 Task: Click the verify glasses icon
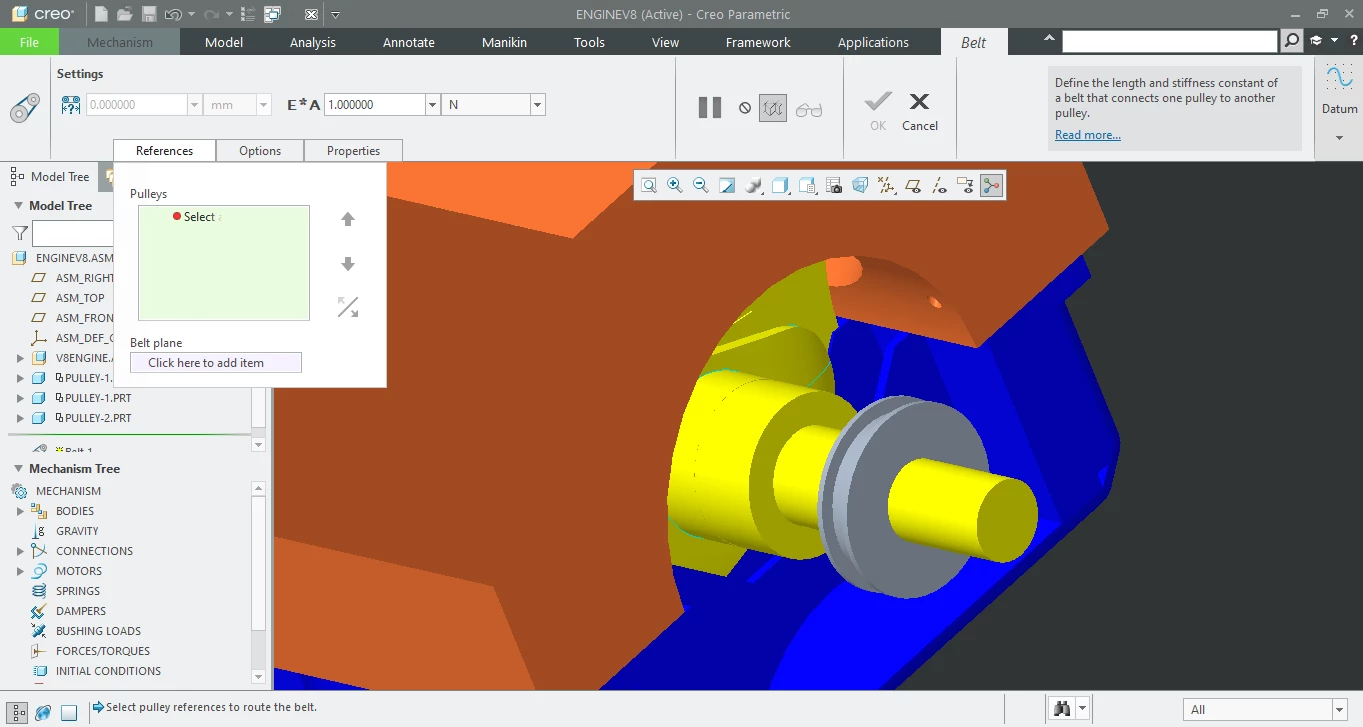[809, 109]
